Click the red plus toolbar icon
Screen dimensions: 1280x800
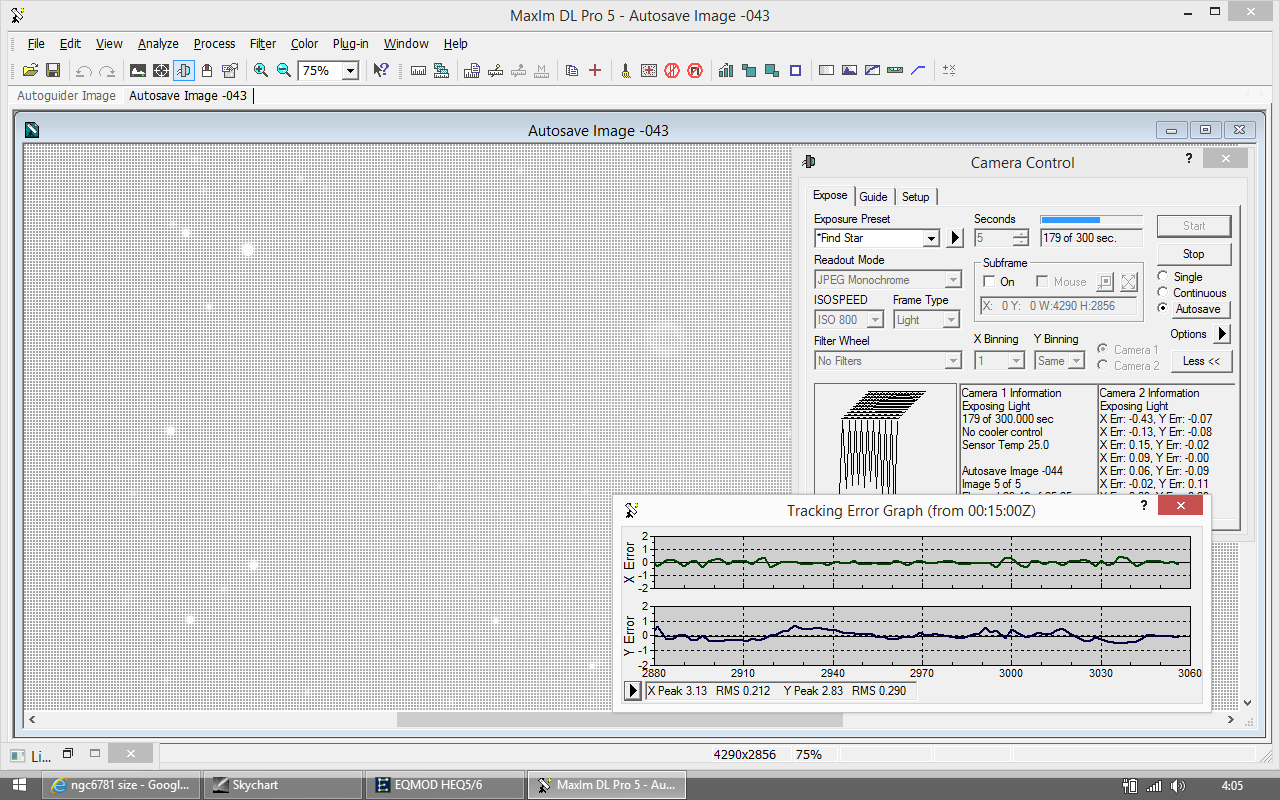[x=595, y=70]
